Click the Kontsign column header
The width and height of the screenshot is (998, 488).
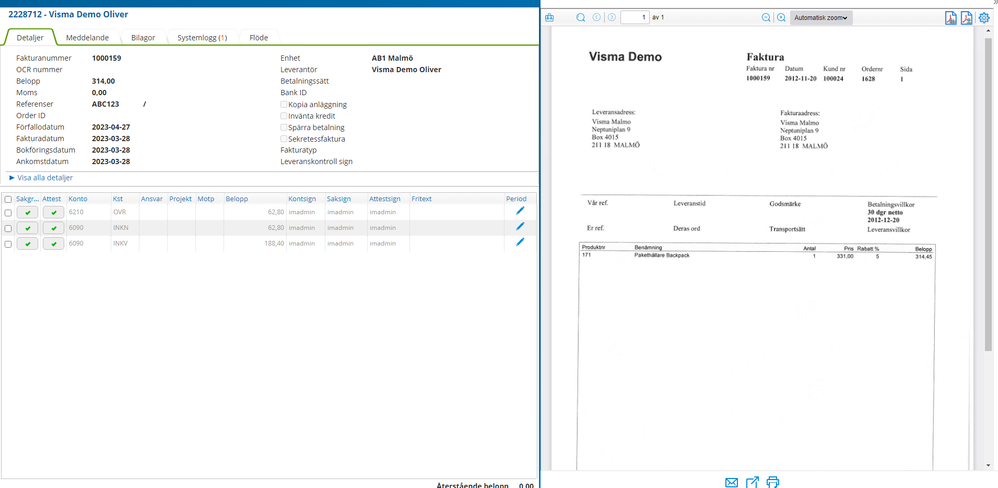tap(302, 199)
